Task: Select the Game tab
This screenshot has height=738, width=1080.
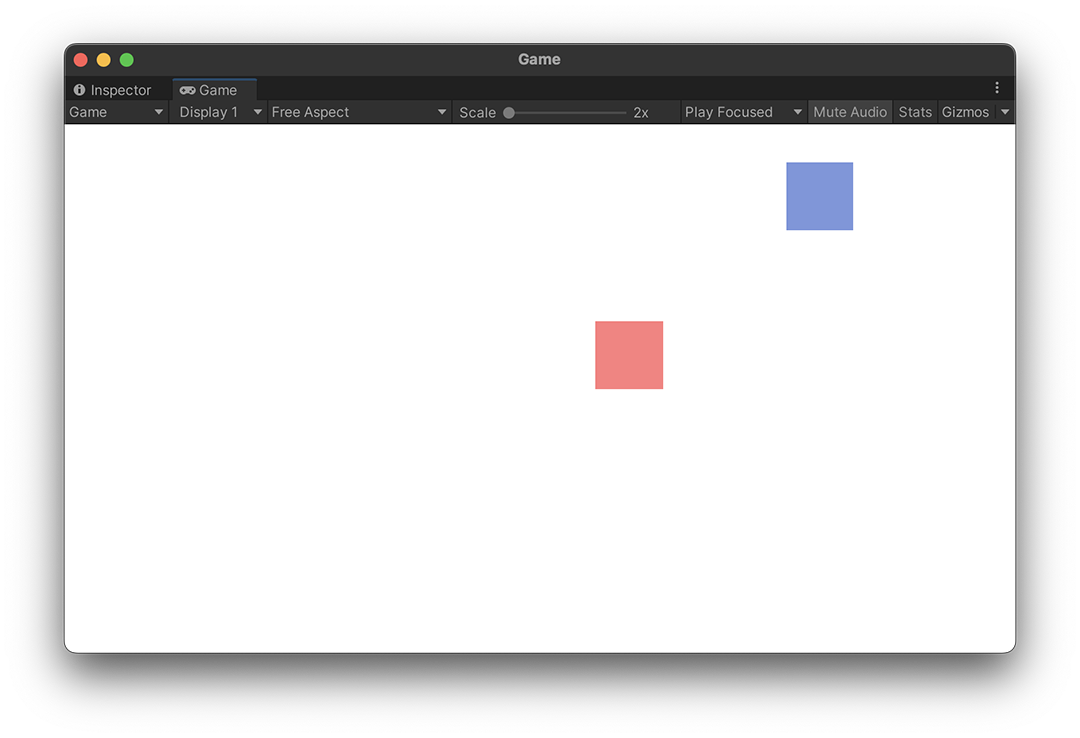Action: (214, 90)
